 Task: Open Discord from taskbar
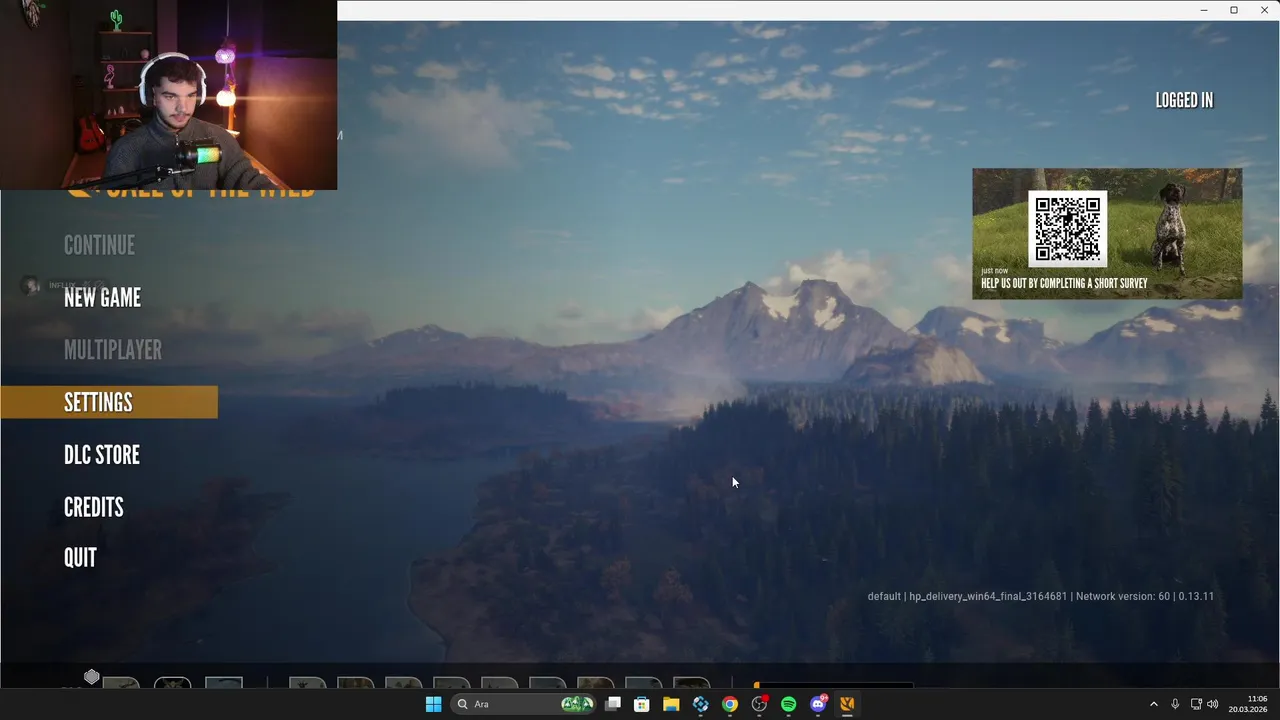pos(818,704)
